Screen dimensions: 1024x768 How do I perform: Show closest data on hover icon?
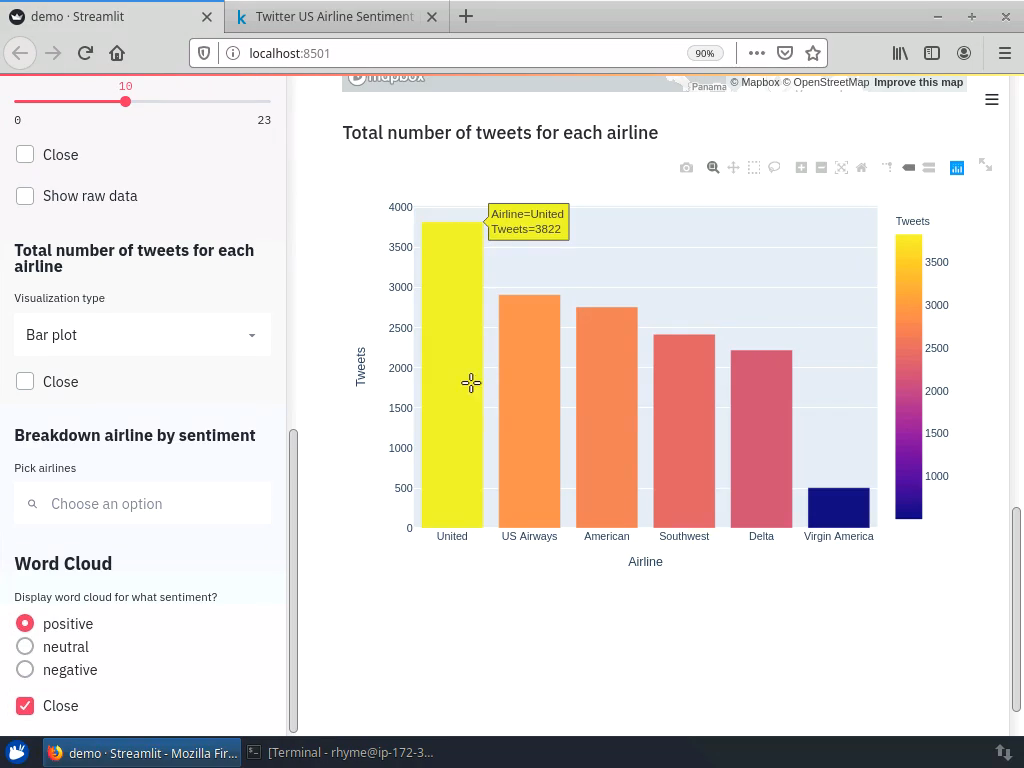(908, 168)
